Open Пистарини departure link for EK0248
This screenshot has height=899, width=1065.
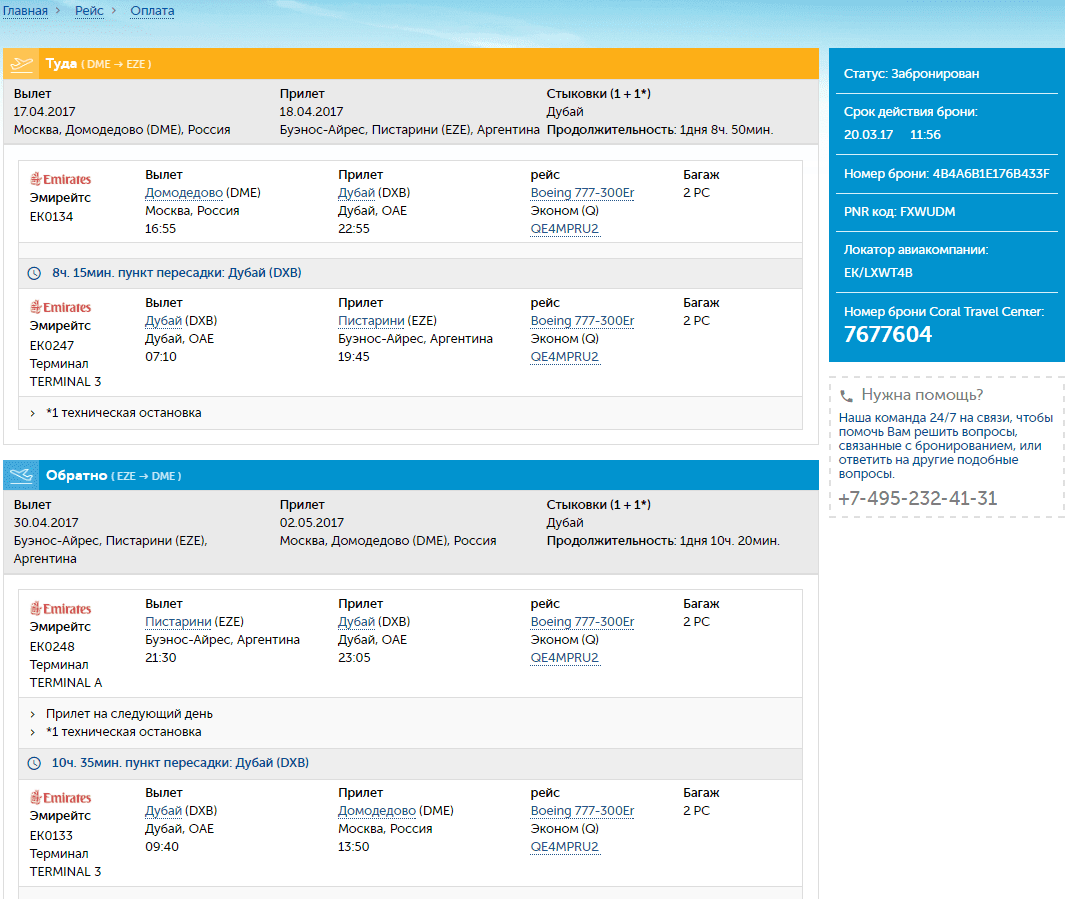pos(178,621)
